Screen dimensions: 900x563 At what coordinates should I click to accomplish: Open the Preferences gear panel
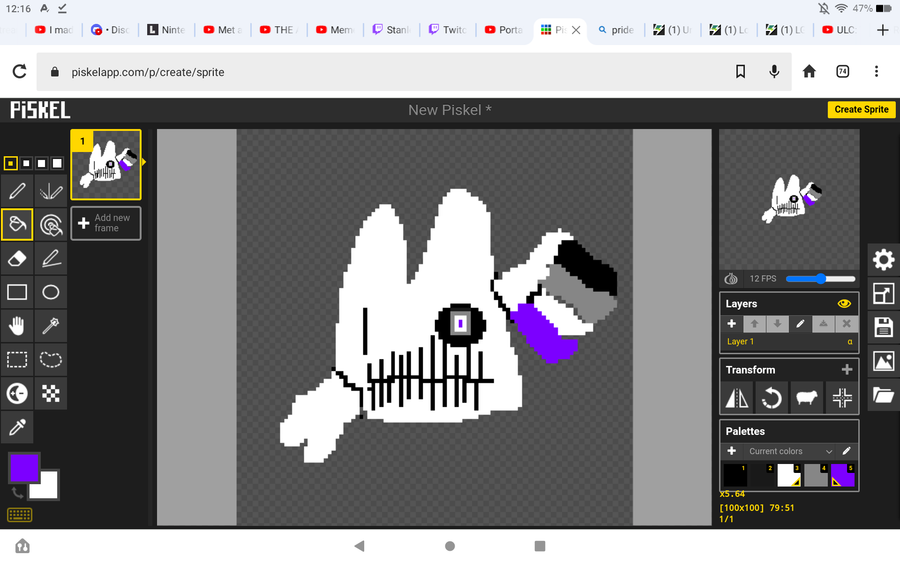(883, 260)
